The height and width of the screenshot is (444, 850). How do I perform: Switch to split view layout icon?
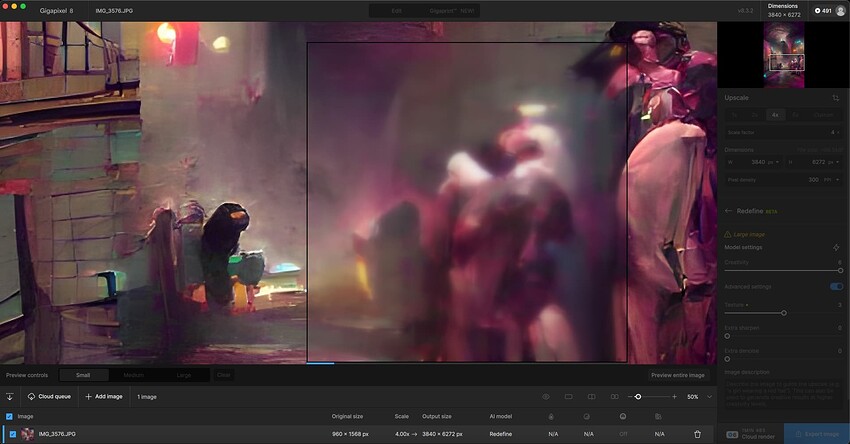pyautogui.click(x=591, y=397)
